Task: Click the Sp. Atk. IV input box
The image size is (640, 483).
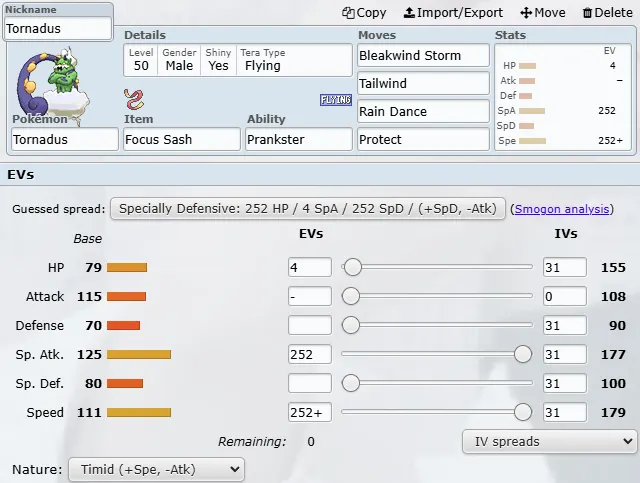Action: coord(565,354)
